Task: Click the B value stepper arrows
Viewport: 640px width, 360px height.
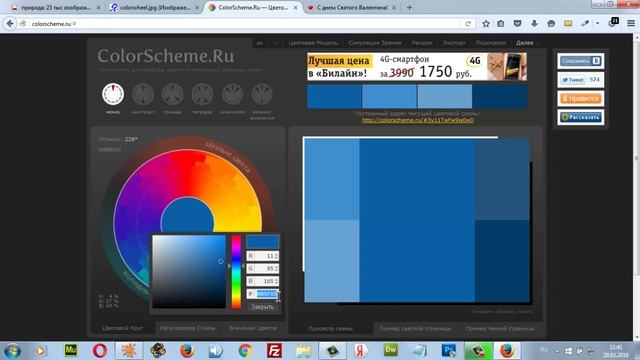Action: (276, 281)
